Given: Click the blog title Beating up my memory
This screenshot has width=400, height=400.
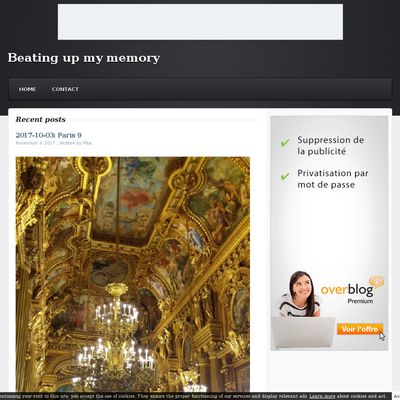Looking at the screenshot, I should pos(84,58).
